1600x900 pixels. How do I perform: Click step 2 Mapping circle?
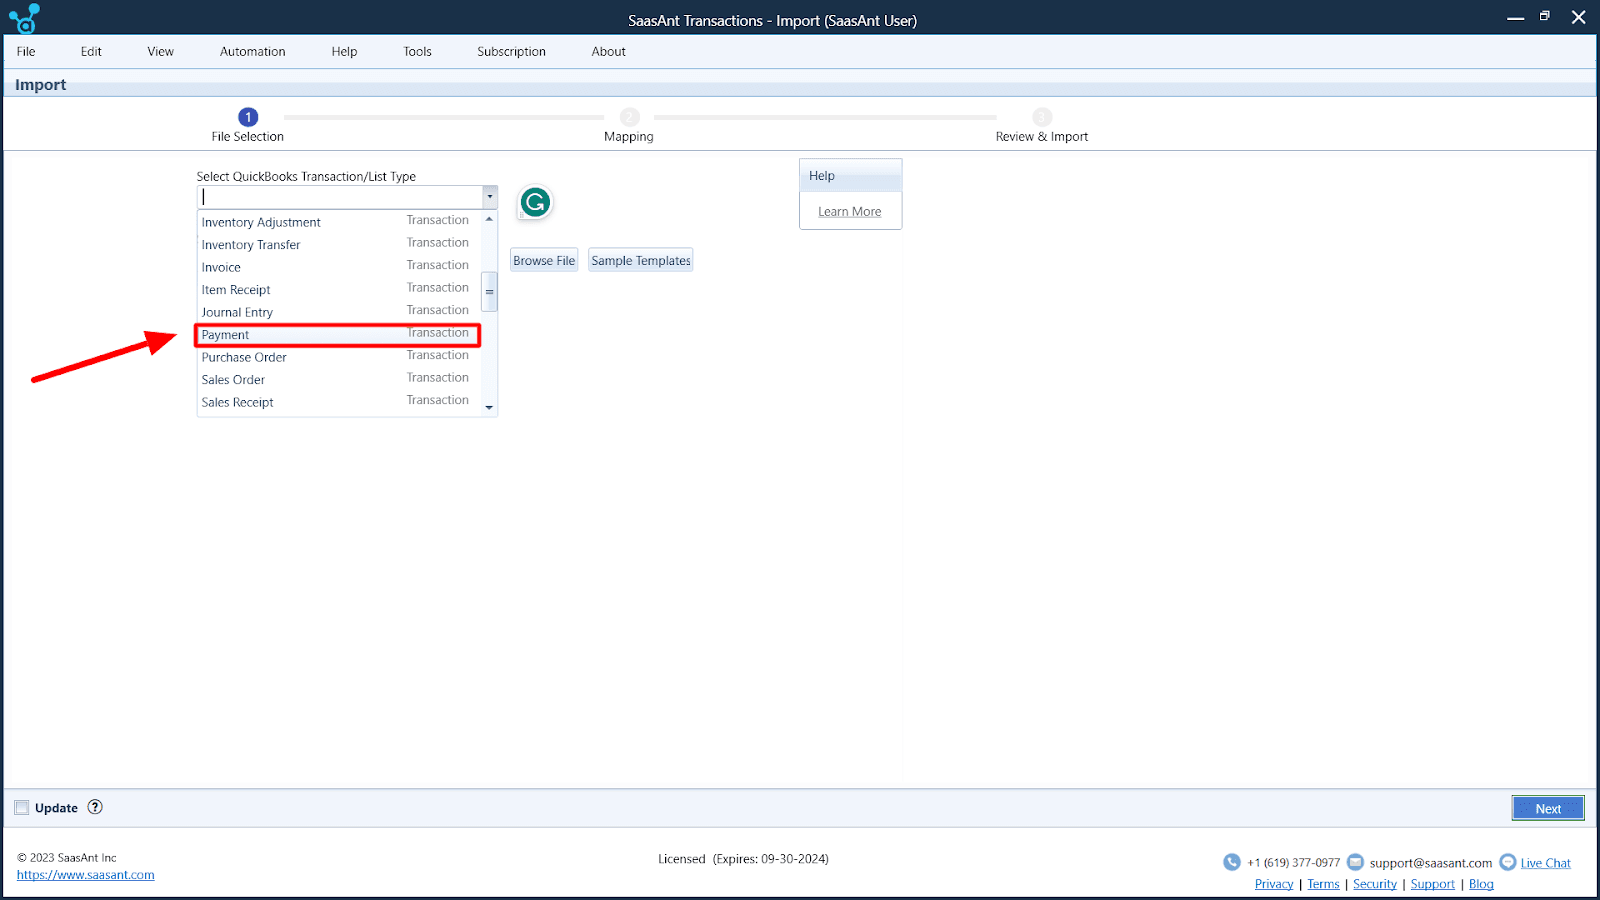pos(629,117)
